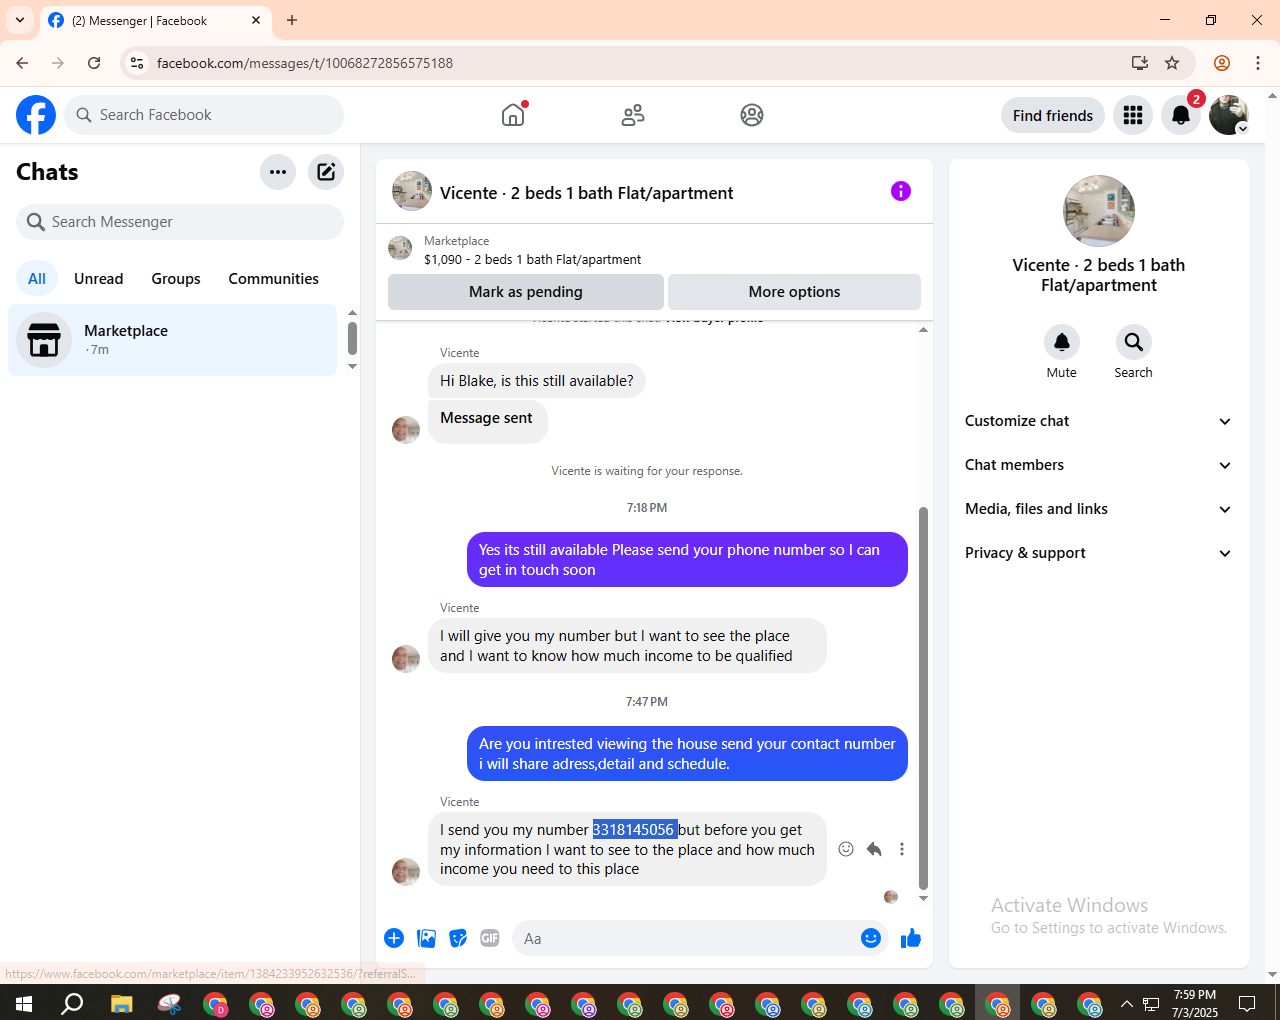Click the message "Hi Blake, is this still available?"

[x=537, y=381]
